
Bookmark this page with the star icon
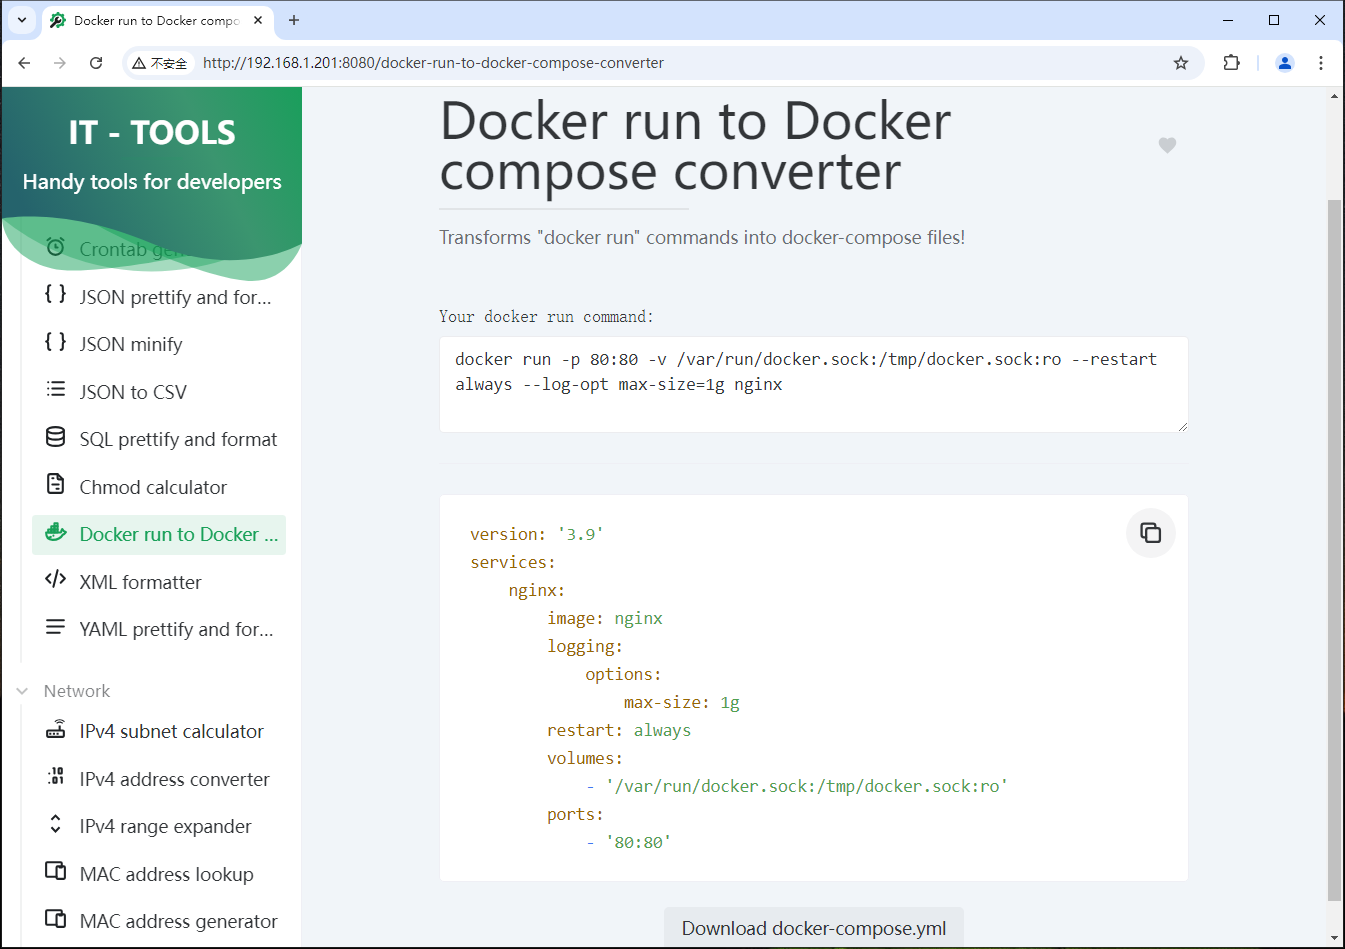(1181, 63)
